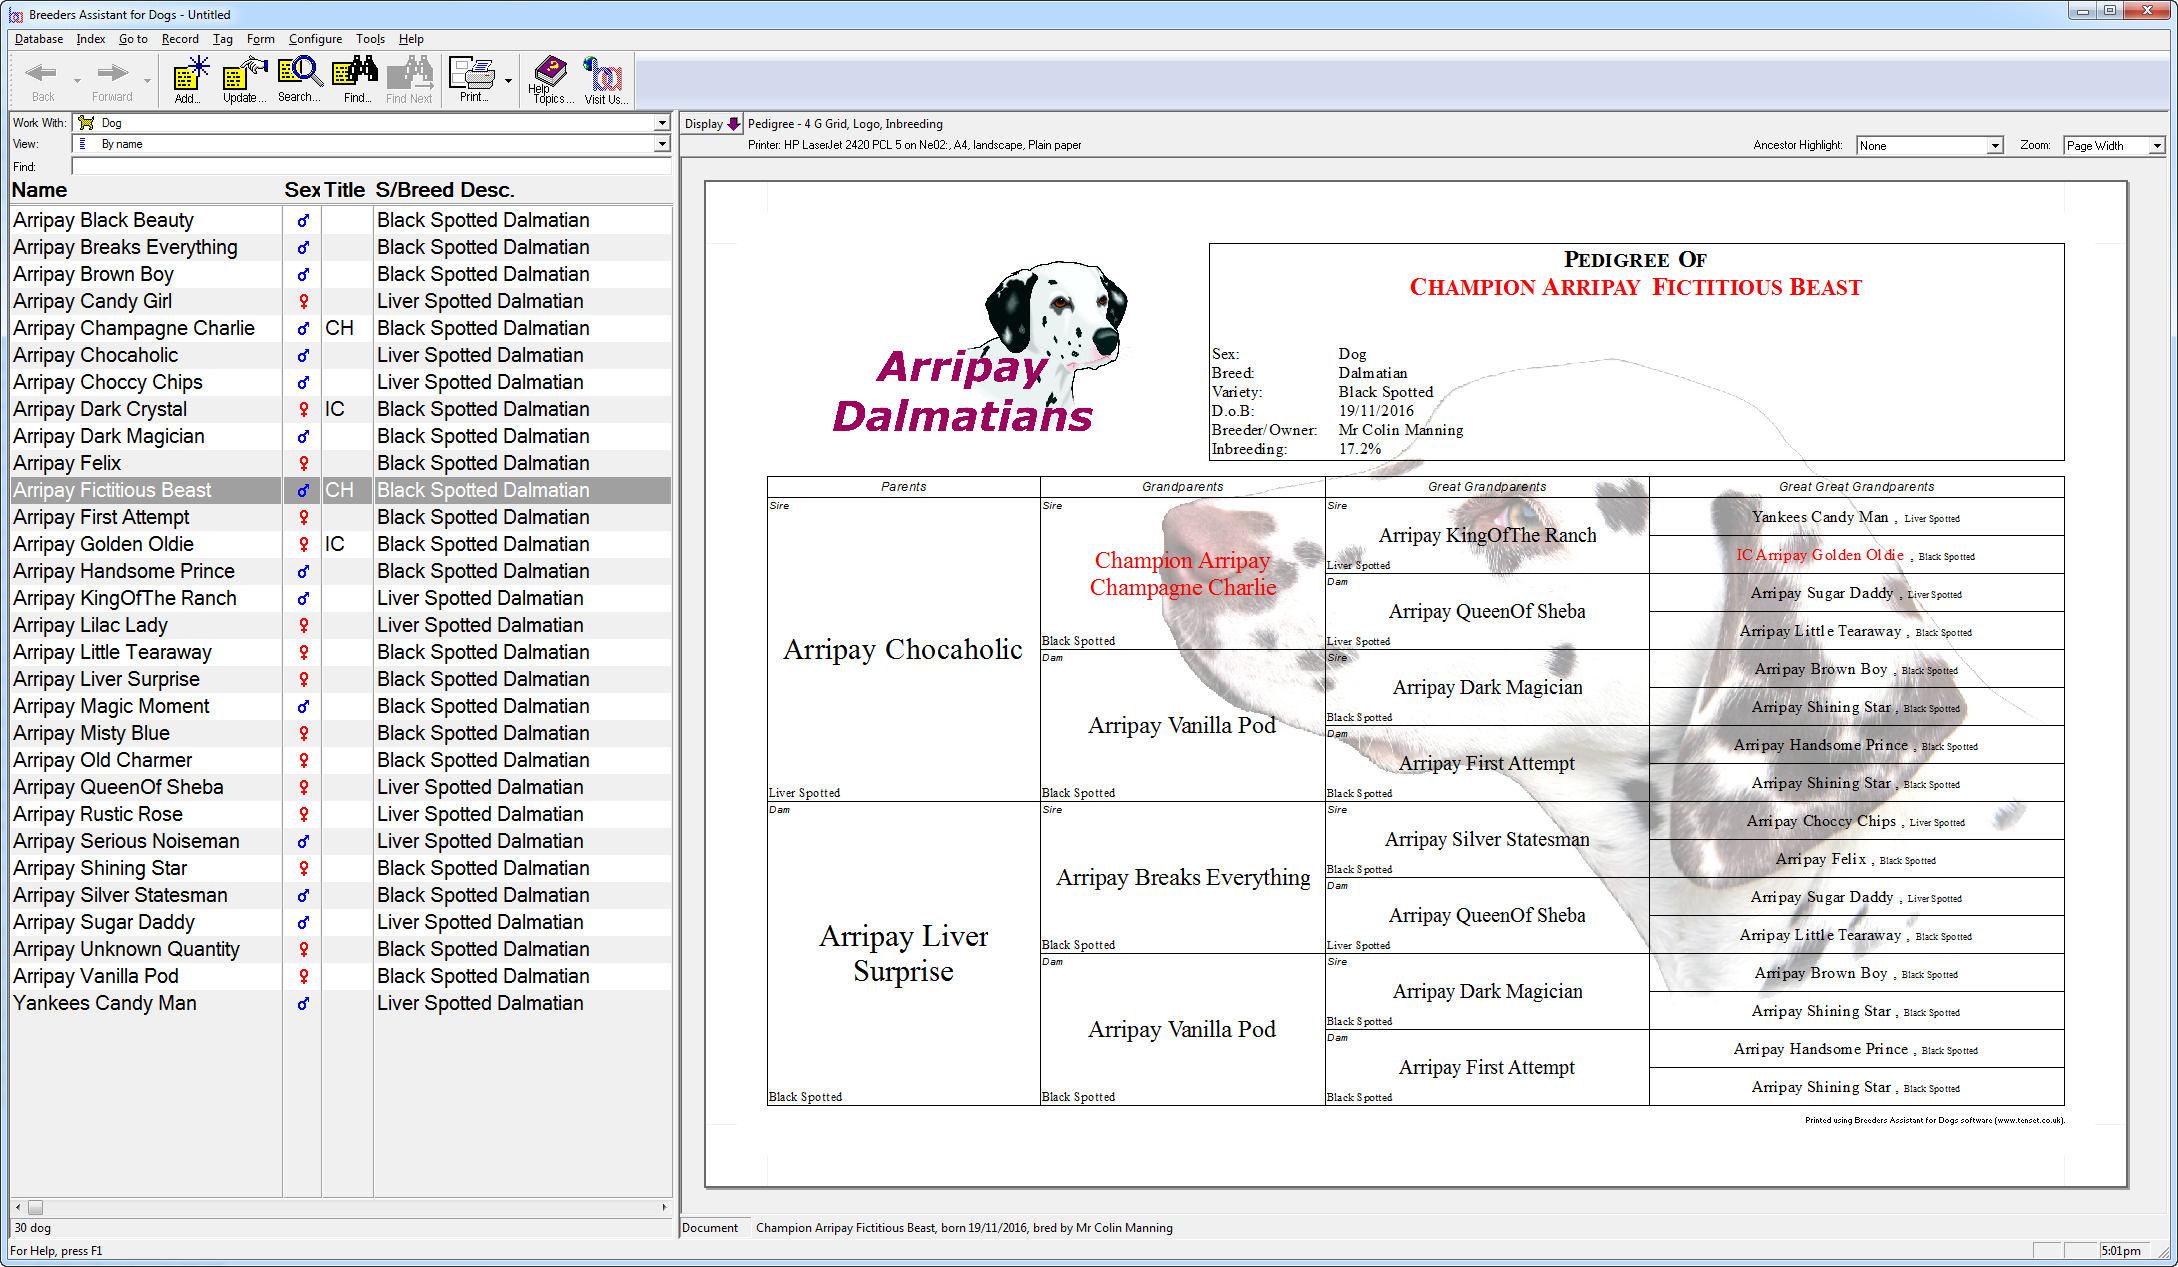Click the Document tab at the bottom
The height and width of the screenshot is (1267, 2178).
(x=712, y=1227)
